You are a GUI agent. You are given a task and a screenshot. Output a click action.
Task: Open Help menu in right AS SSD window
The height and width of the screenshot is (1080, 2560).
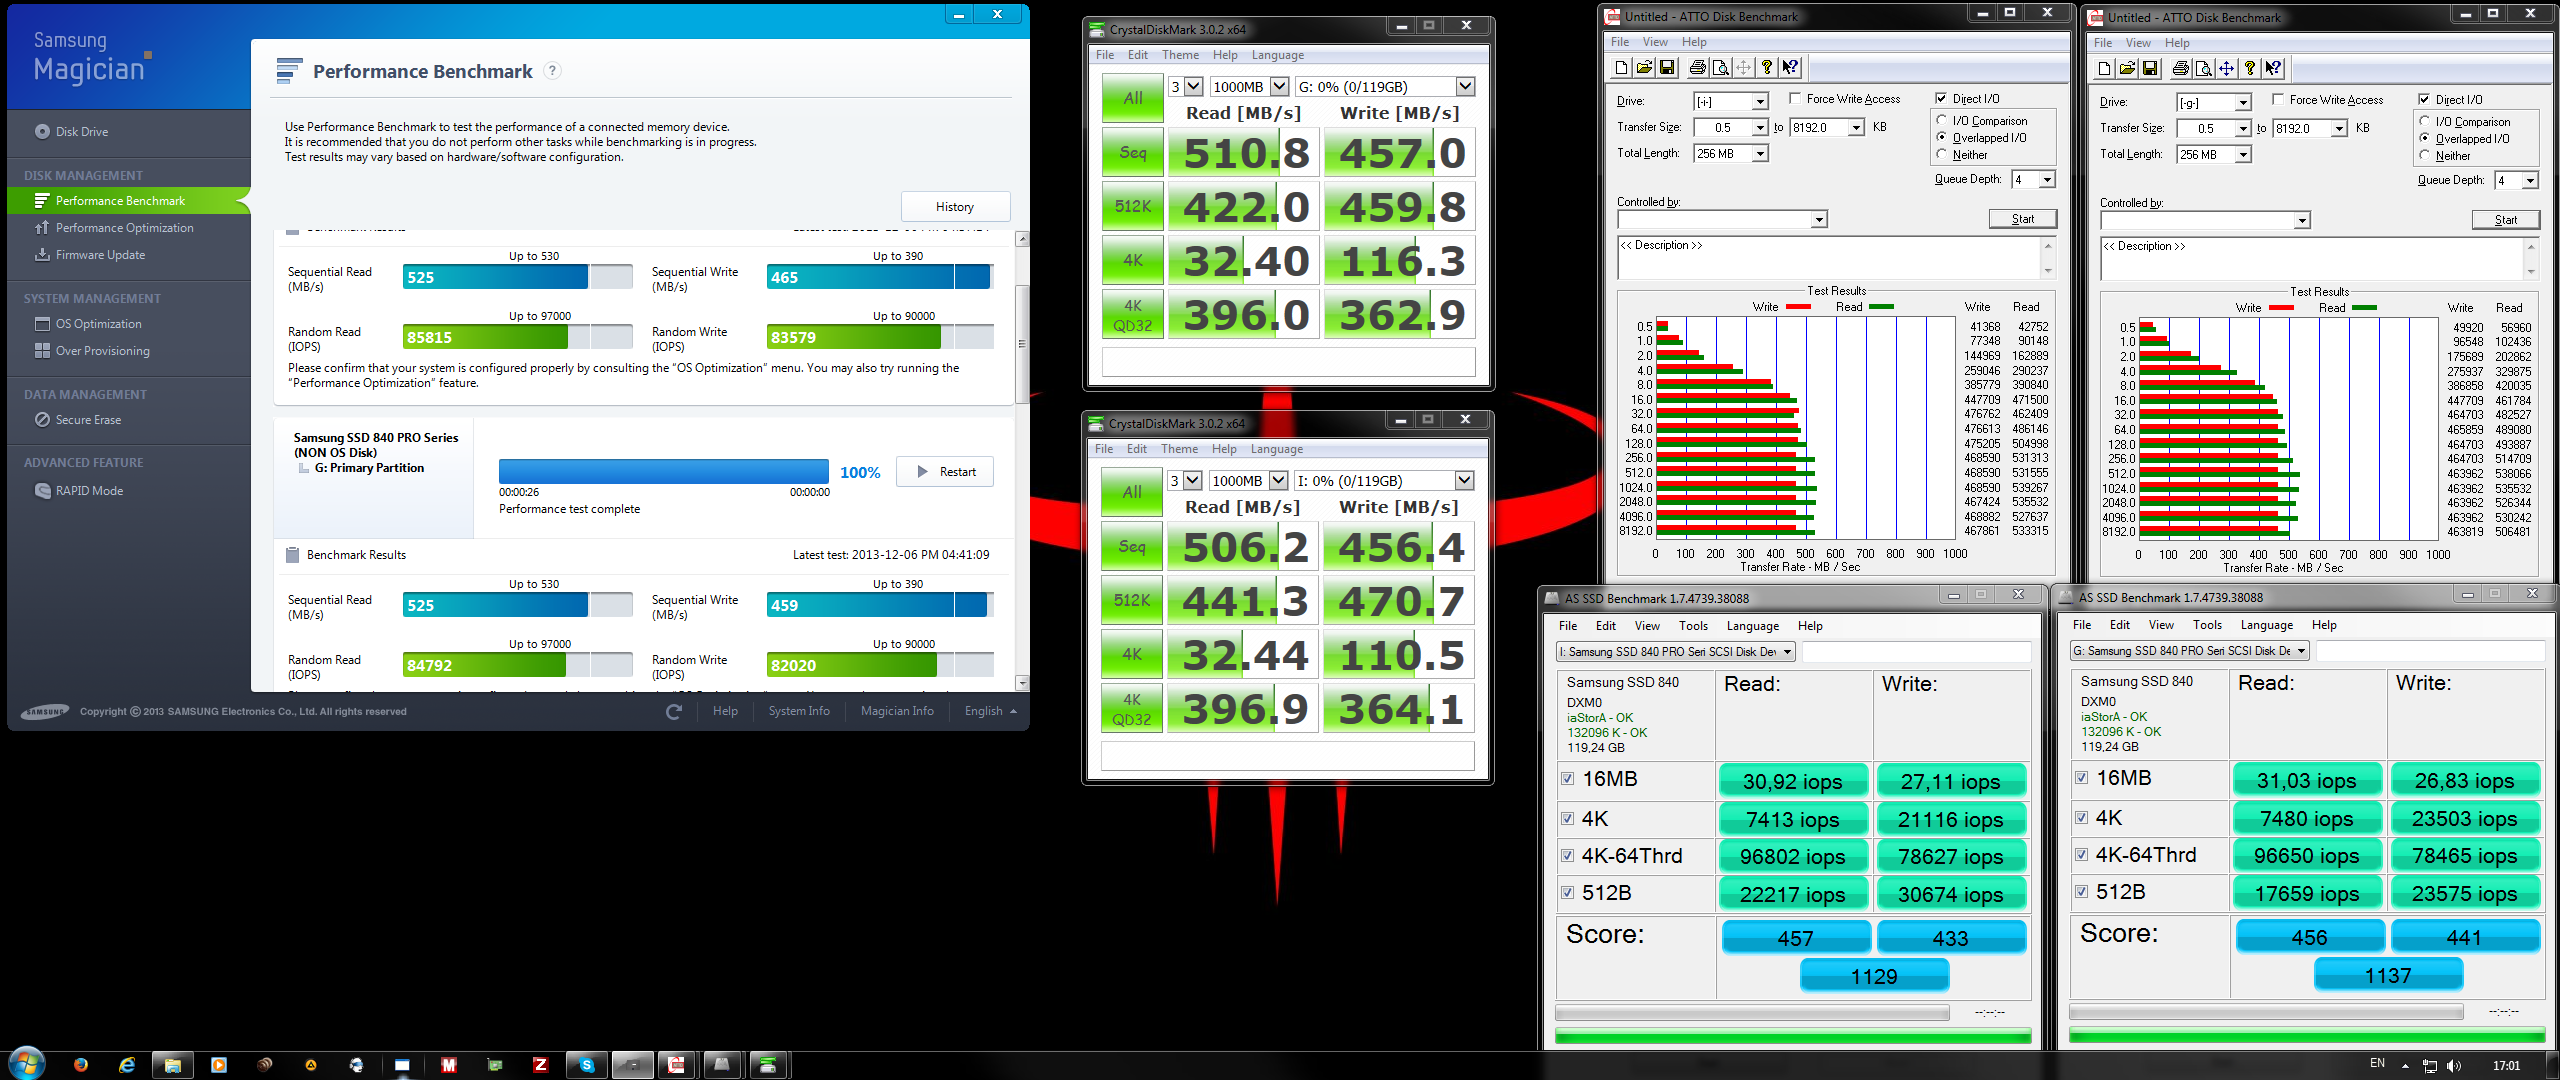tap(2324, 625)
